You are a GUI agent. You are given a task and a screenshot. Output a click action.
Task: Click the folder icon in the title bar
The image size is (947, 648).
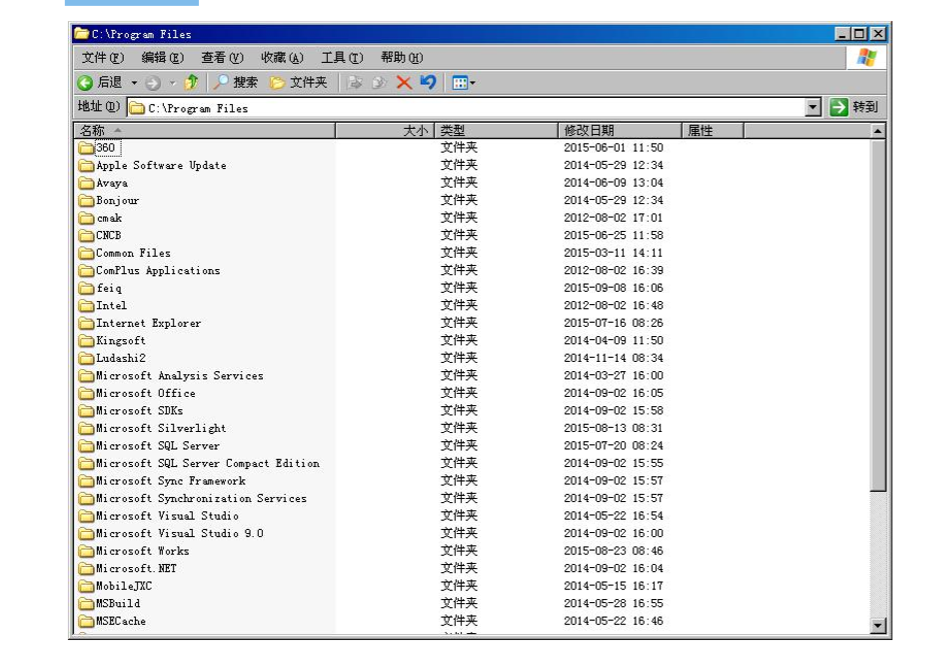82,33
